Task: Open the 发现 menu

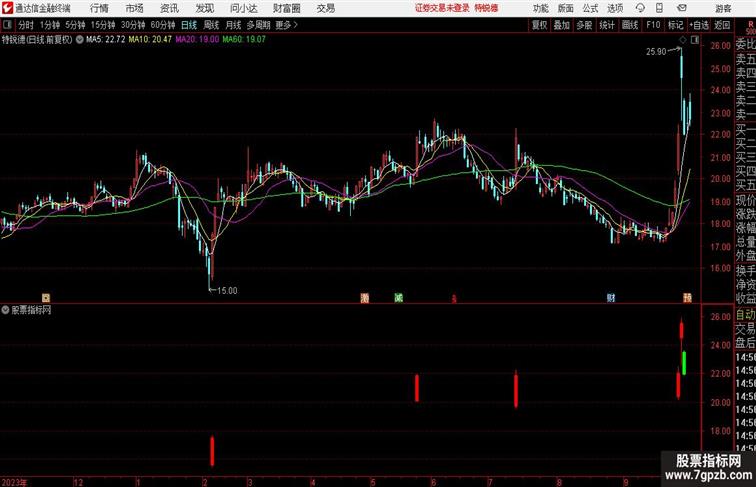Action: click(x=204, y=8)
